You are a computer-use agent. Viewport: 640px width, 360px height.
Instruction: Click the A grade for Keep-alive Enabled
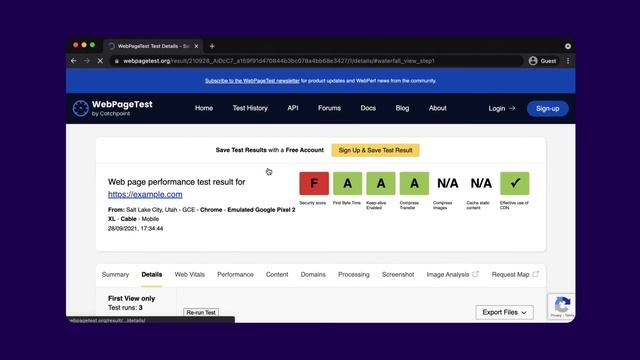pos(381,183)
